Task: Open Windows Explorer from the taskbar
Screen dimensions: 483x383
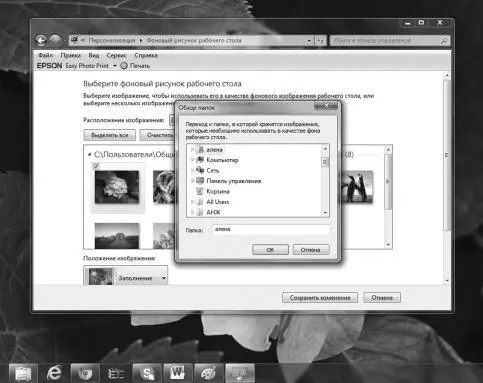Action: [23, 373]
